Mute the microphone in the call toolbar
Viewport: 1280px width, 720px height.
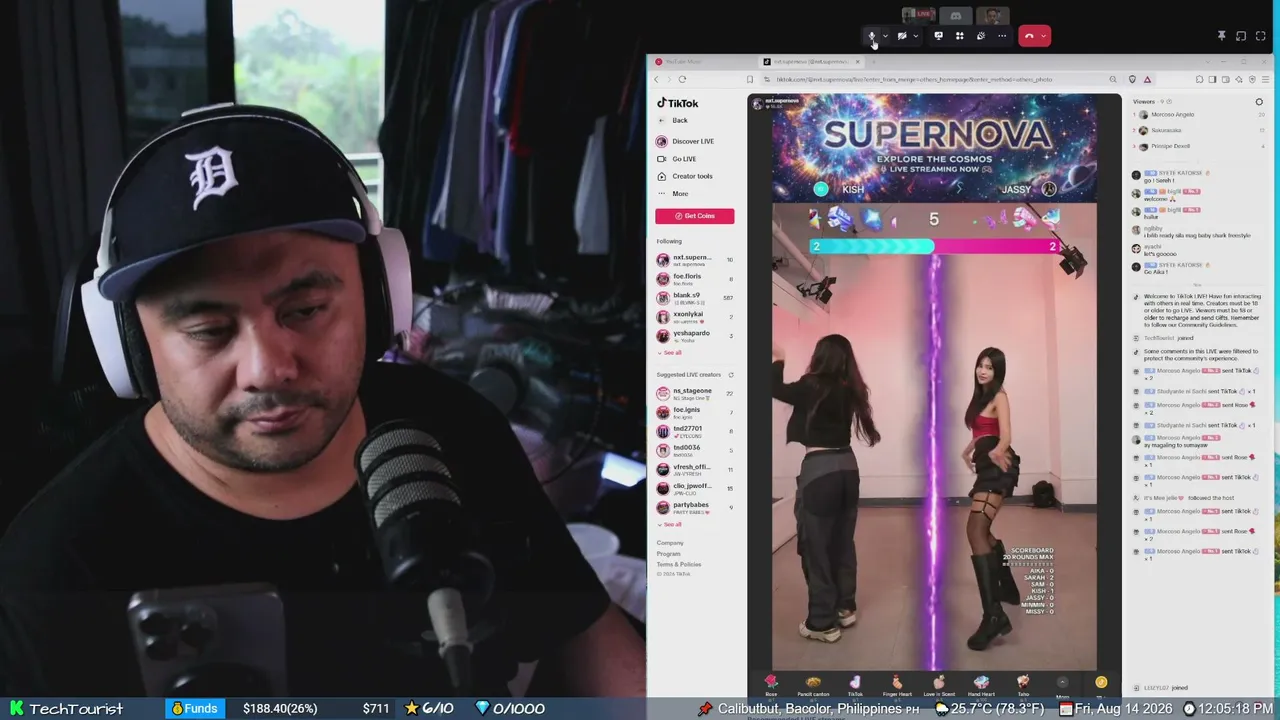pos(872,36)
